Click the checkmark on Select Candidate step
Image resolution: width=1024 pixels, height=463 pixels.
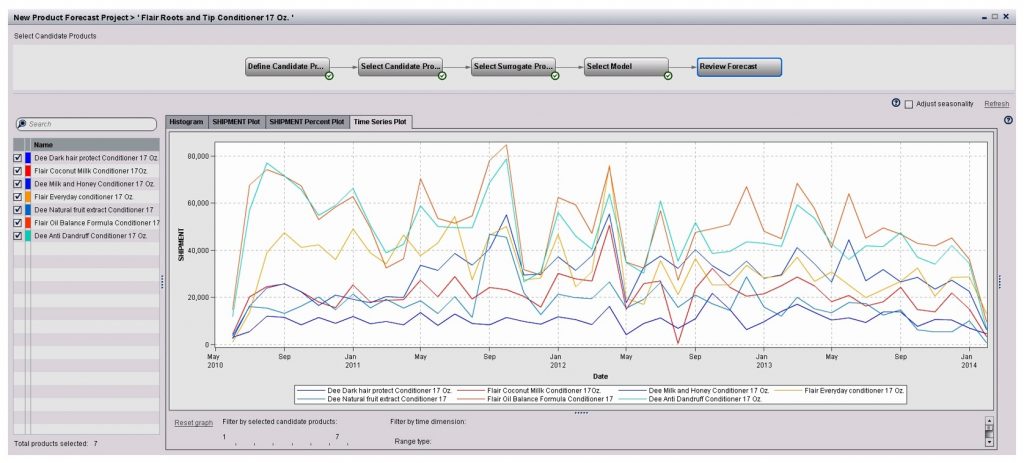442,76
